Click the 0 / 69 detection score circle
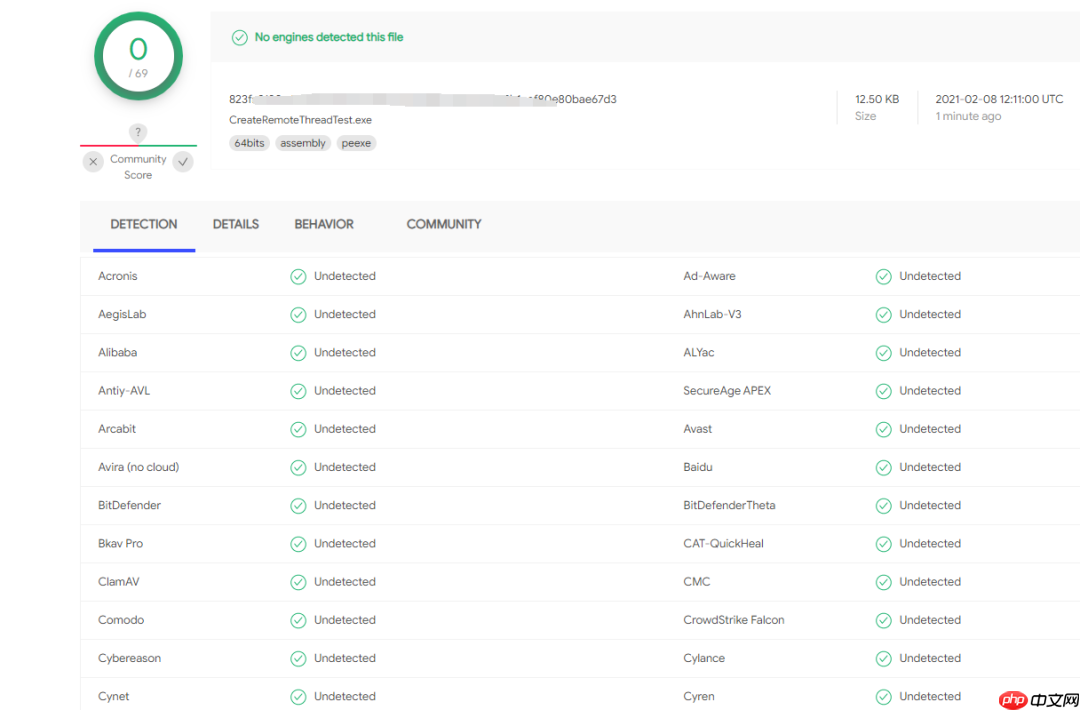The width and height of the screenshot is (1080, 710). point(138,56)
